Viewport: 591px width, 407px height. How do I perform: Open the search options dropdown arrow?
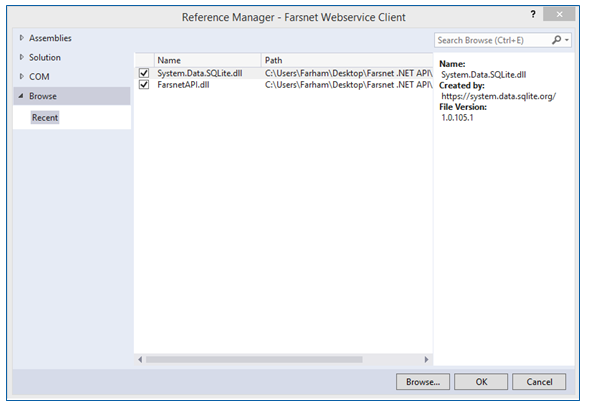click(x=567, y=40)
